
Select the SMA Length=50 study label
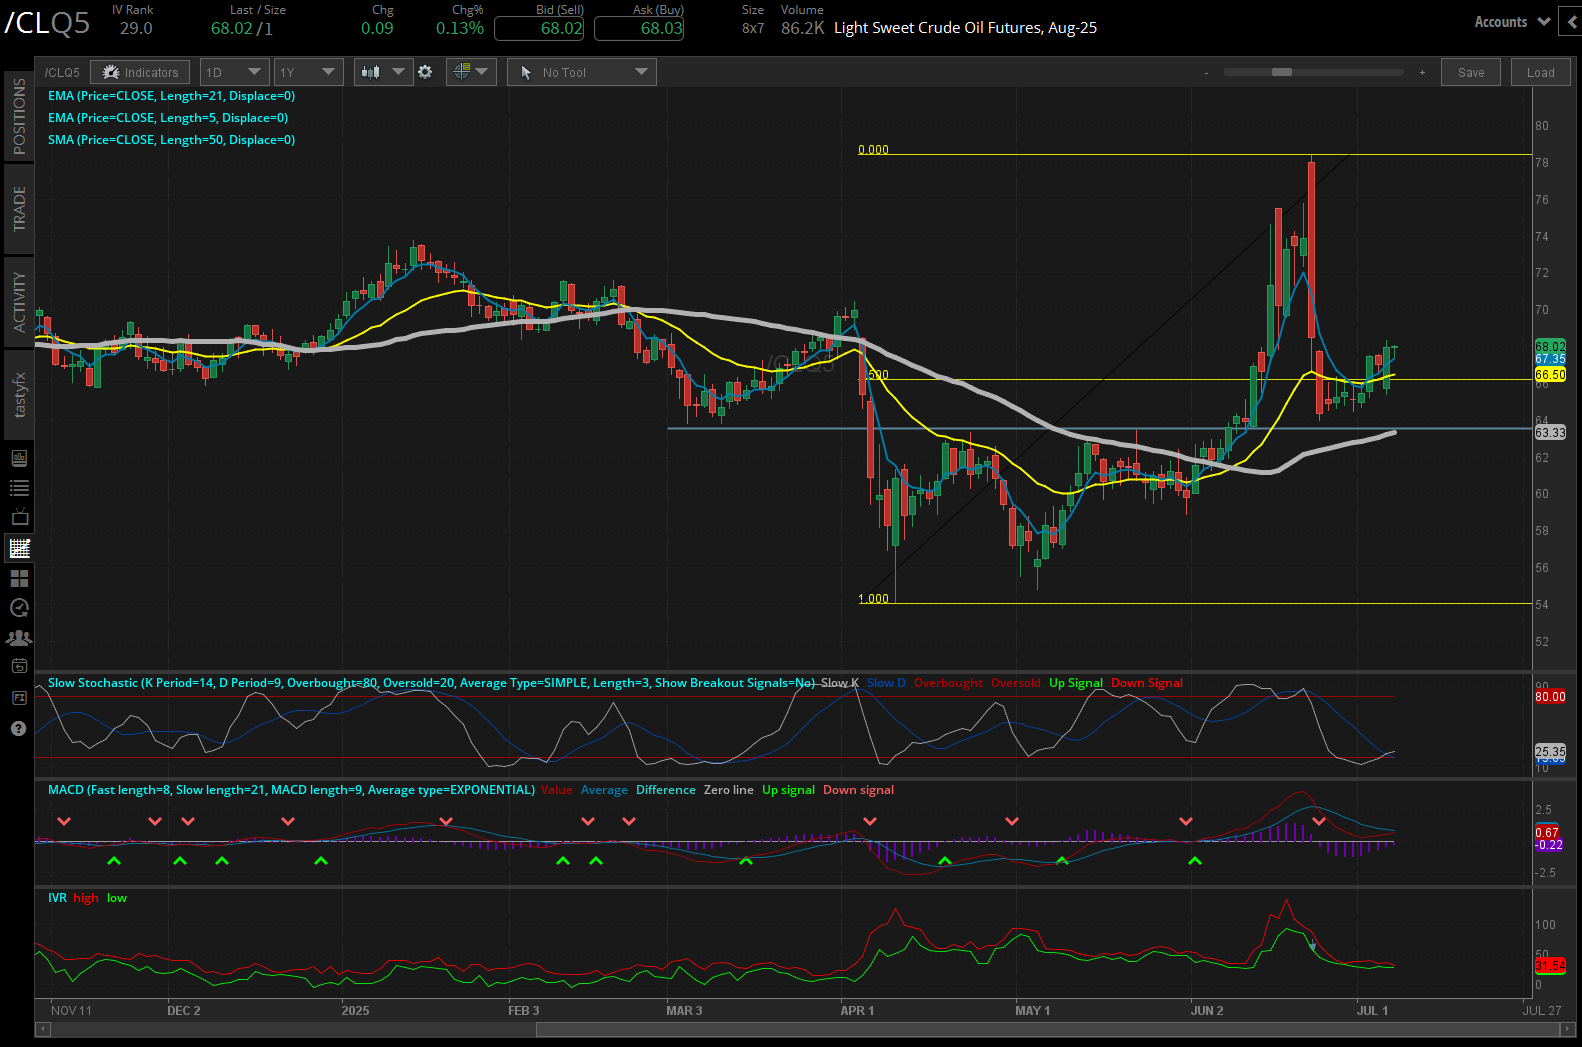171,140
